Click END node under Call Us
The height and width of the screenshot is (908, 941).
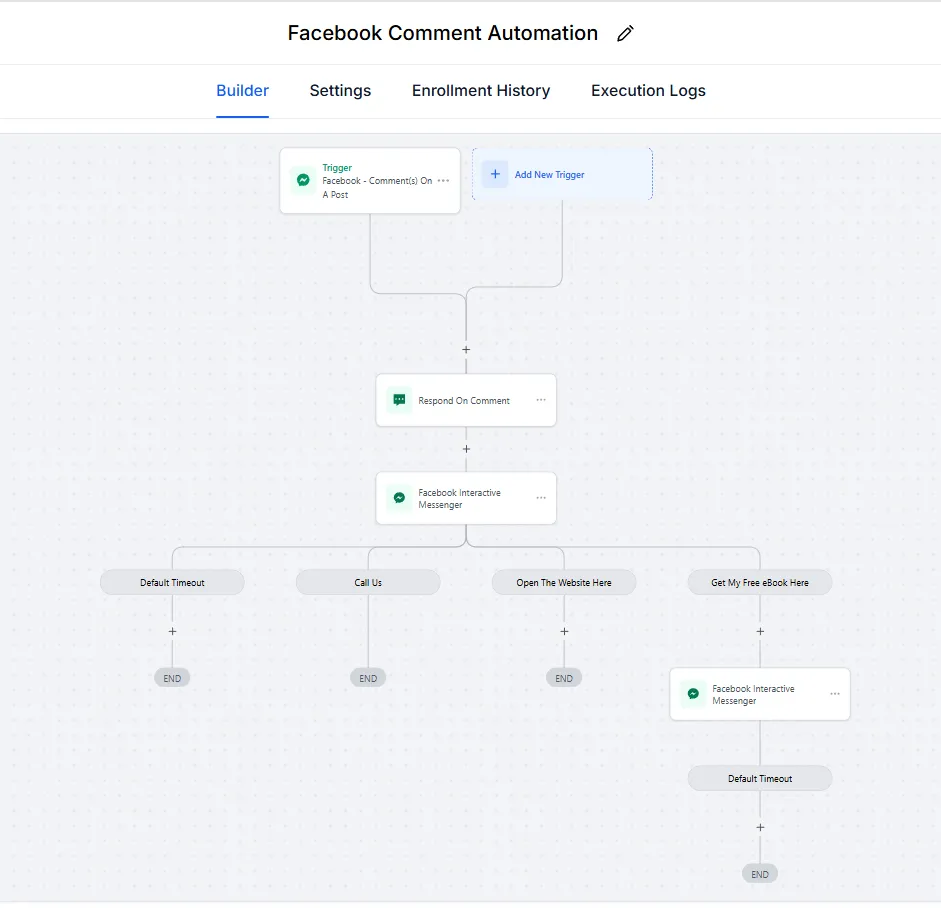[x=368, y=678]
